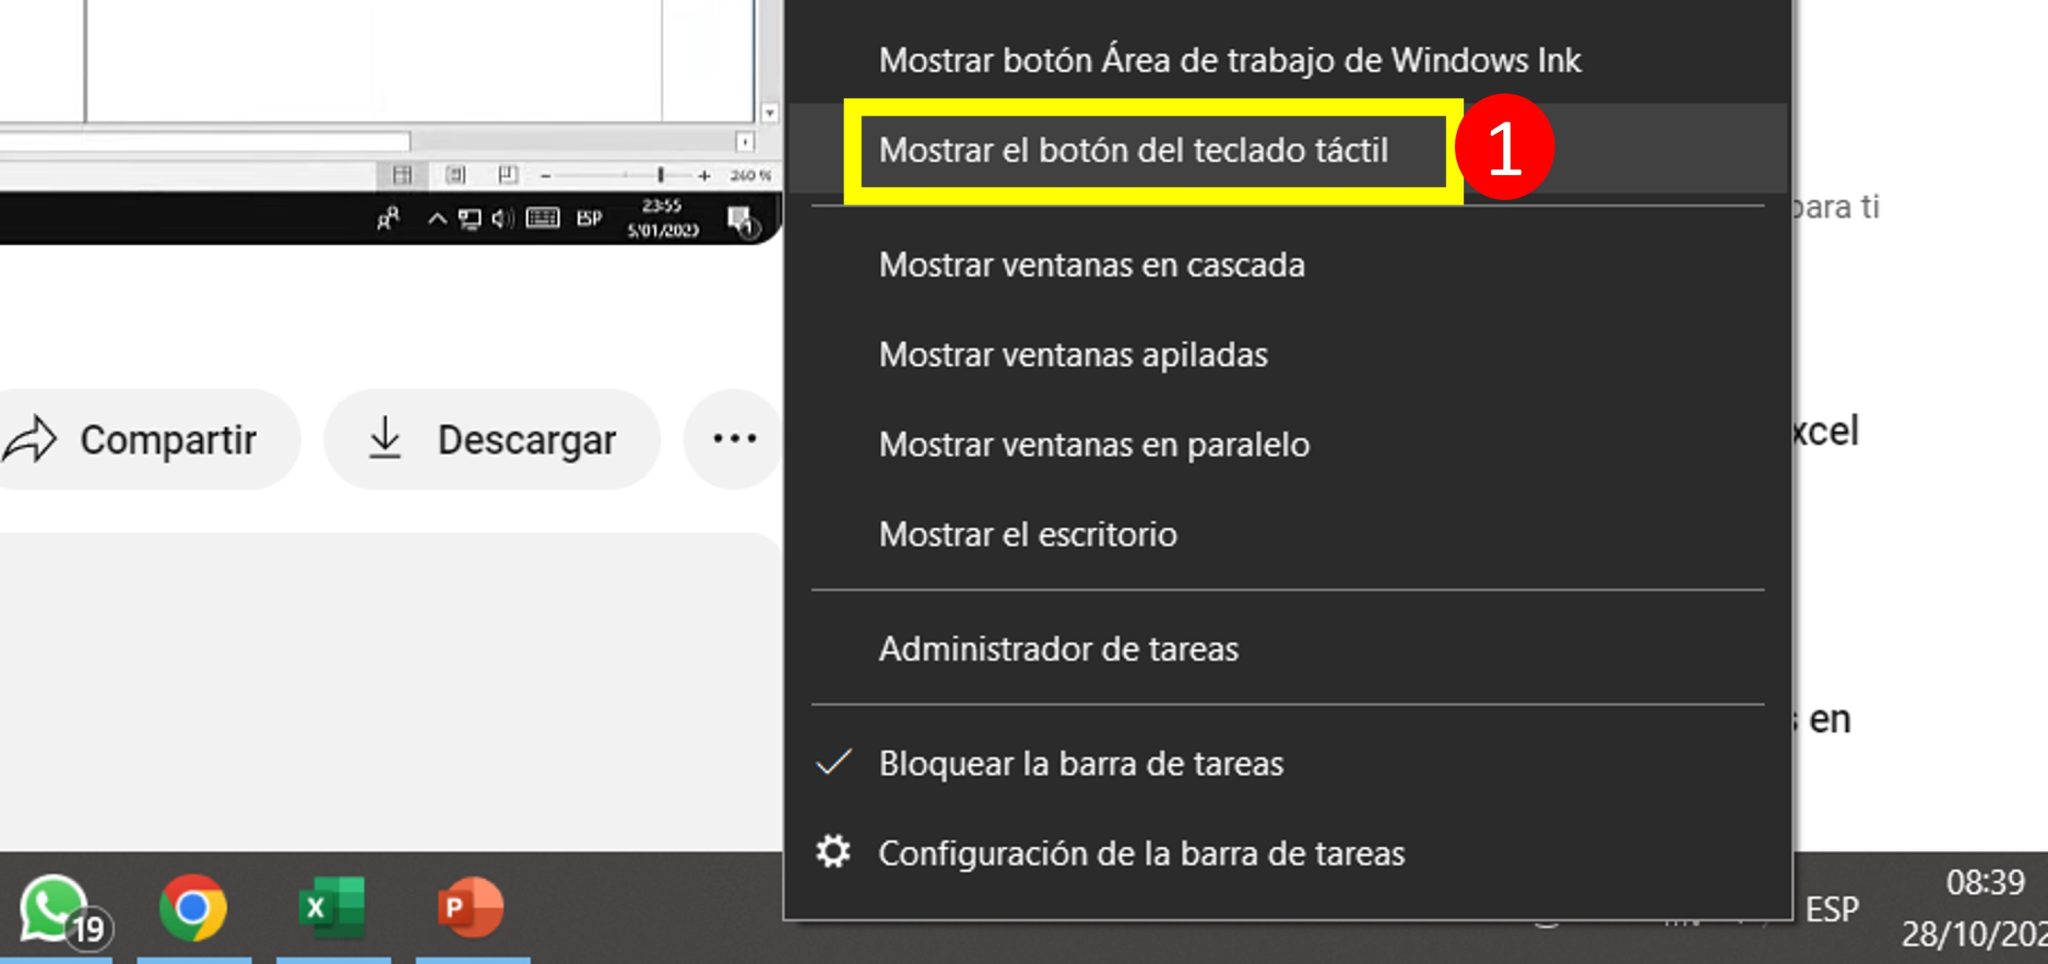Click the People icon on the taskbar
This screenshot has width=2048, height=964.
388,216
